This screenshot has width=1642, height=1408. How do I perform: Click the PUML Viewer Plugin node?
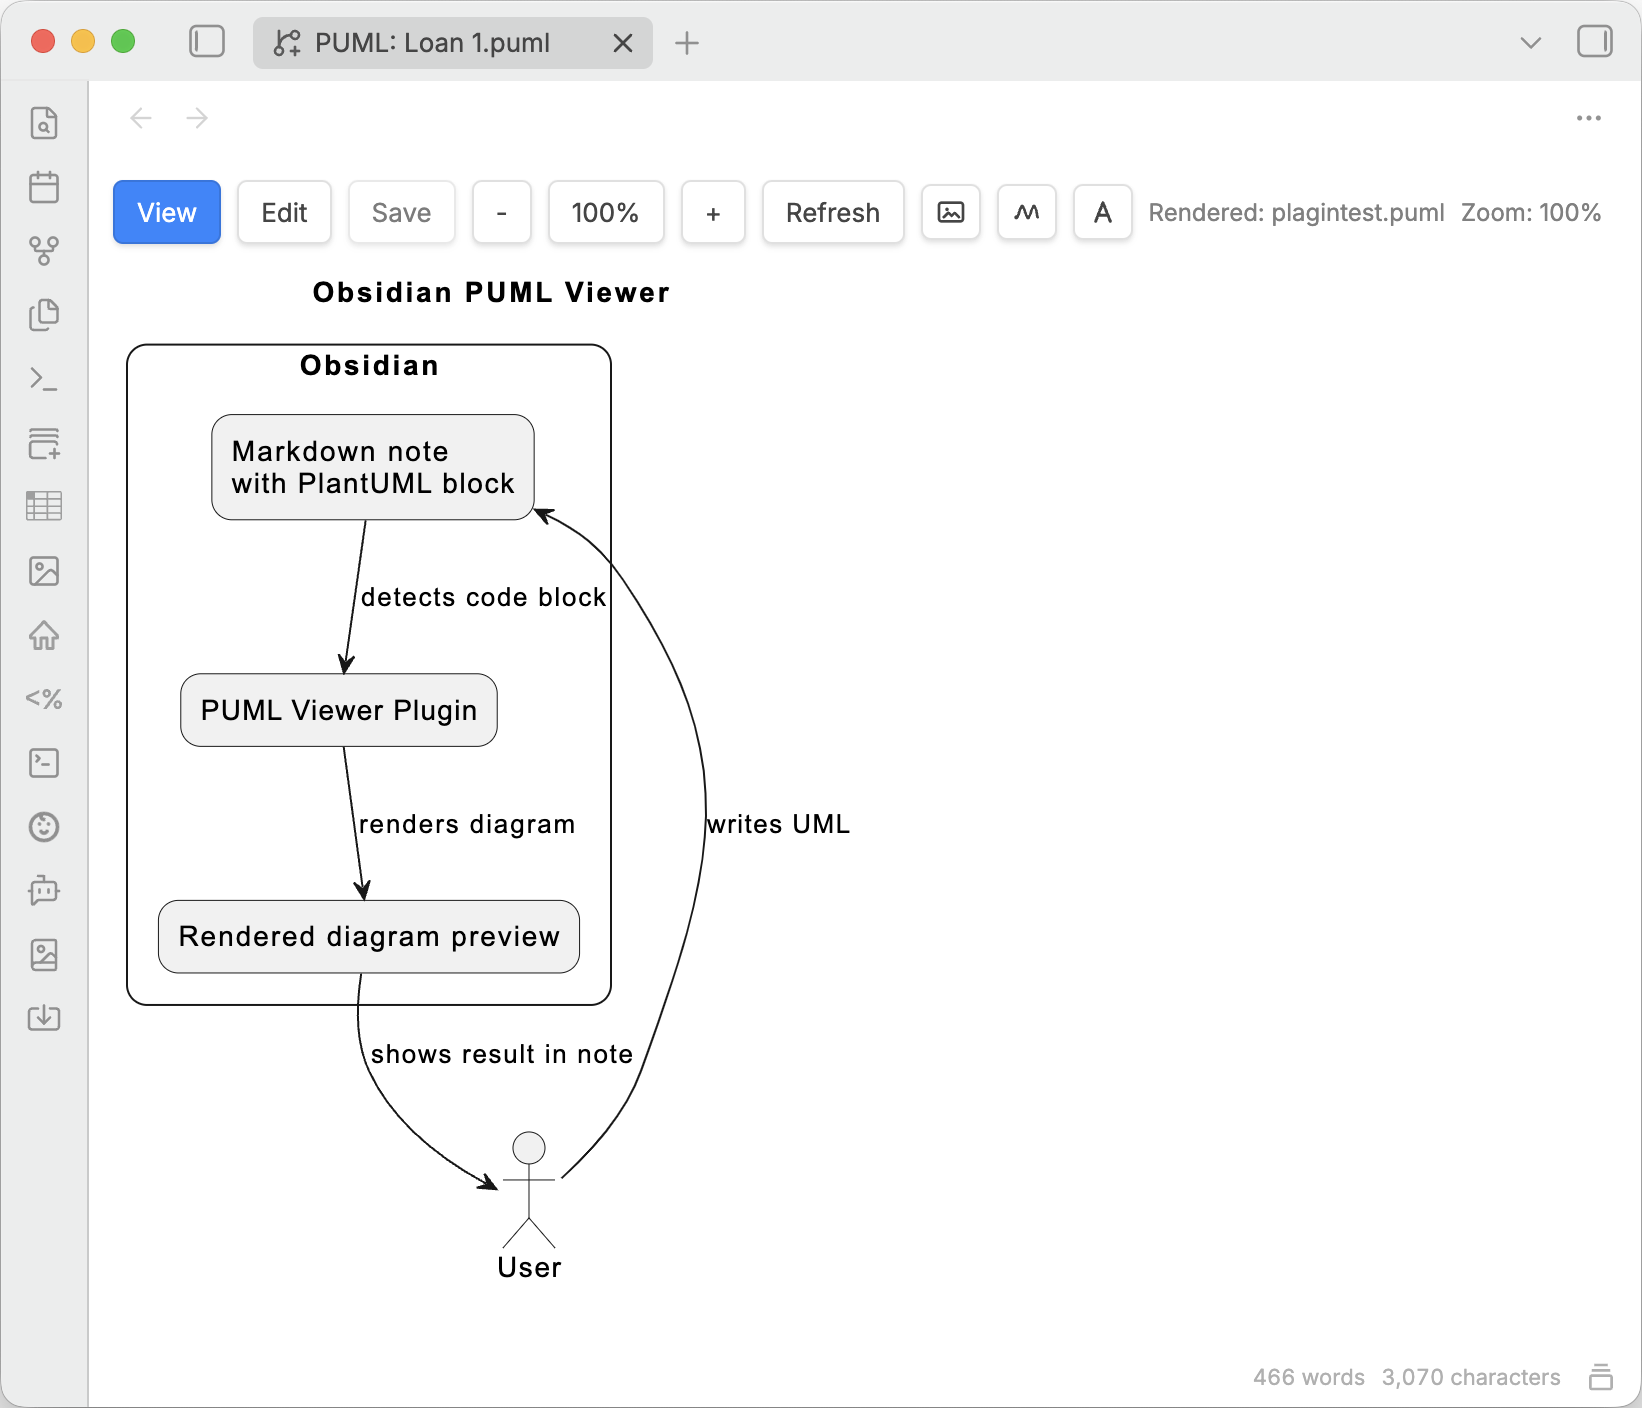point(339,710)
